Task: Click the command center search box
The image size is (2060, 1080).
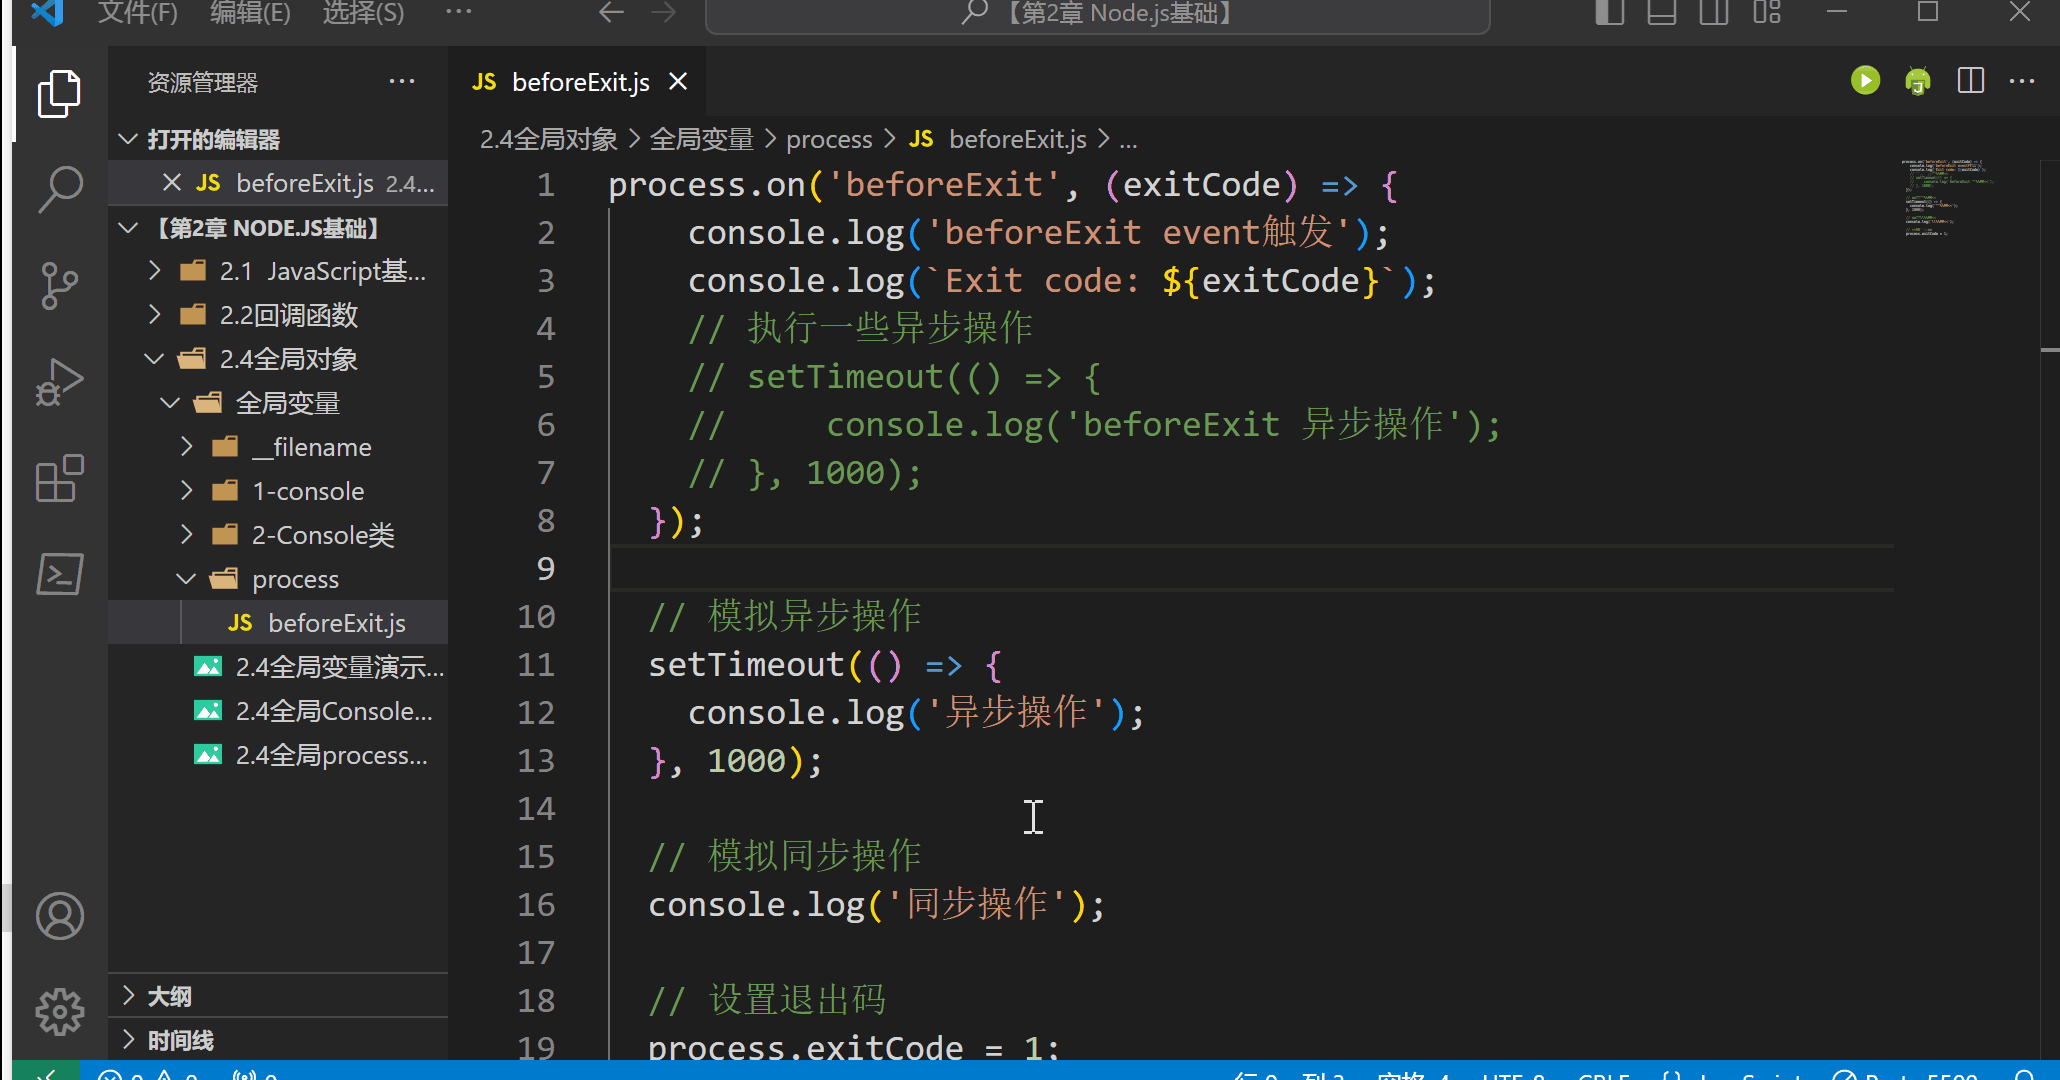Action: tap(1097, 13)
